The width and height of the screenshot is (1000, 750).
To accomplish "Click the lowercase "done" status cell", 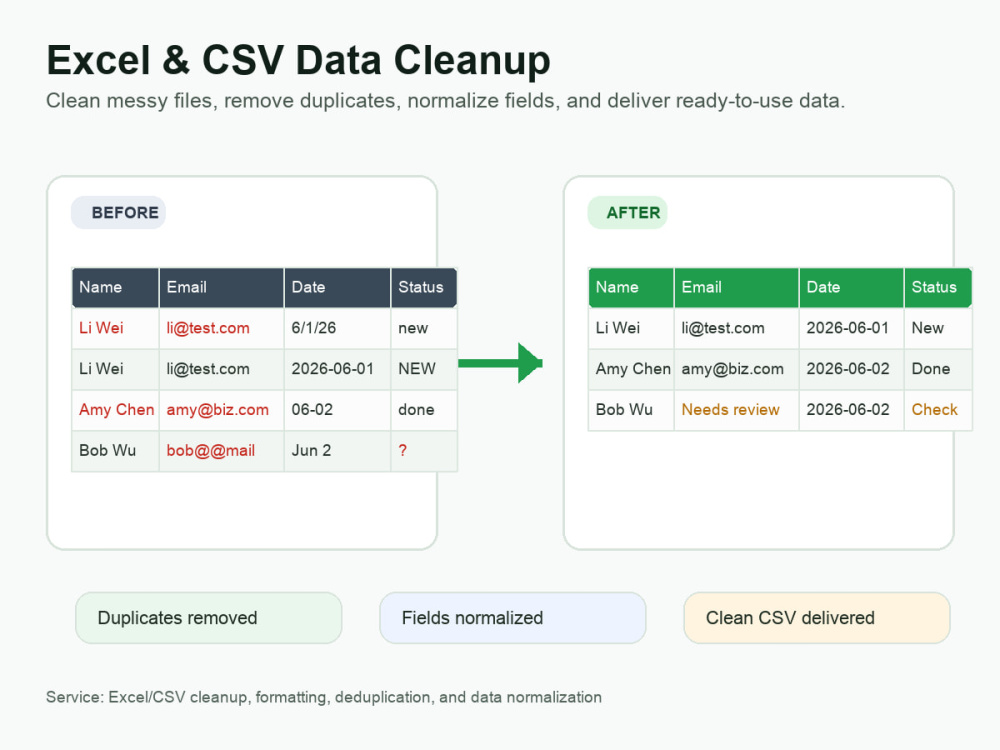I will click(424, 410).
